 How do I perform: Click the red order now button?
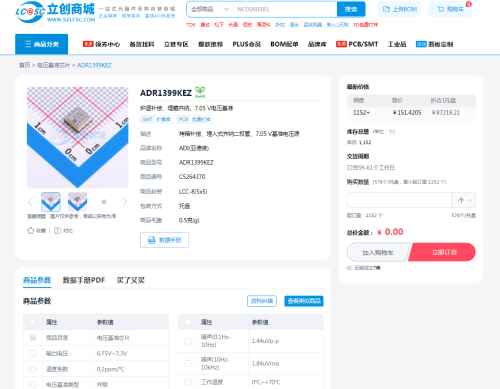click(443, 252)
